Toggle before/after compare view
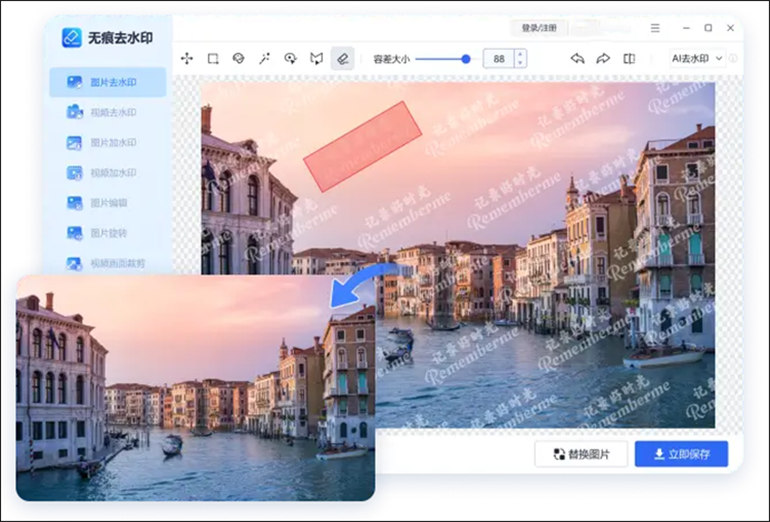 point(629,58)
